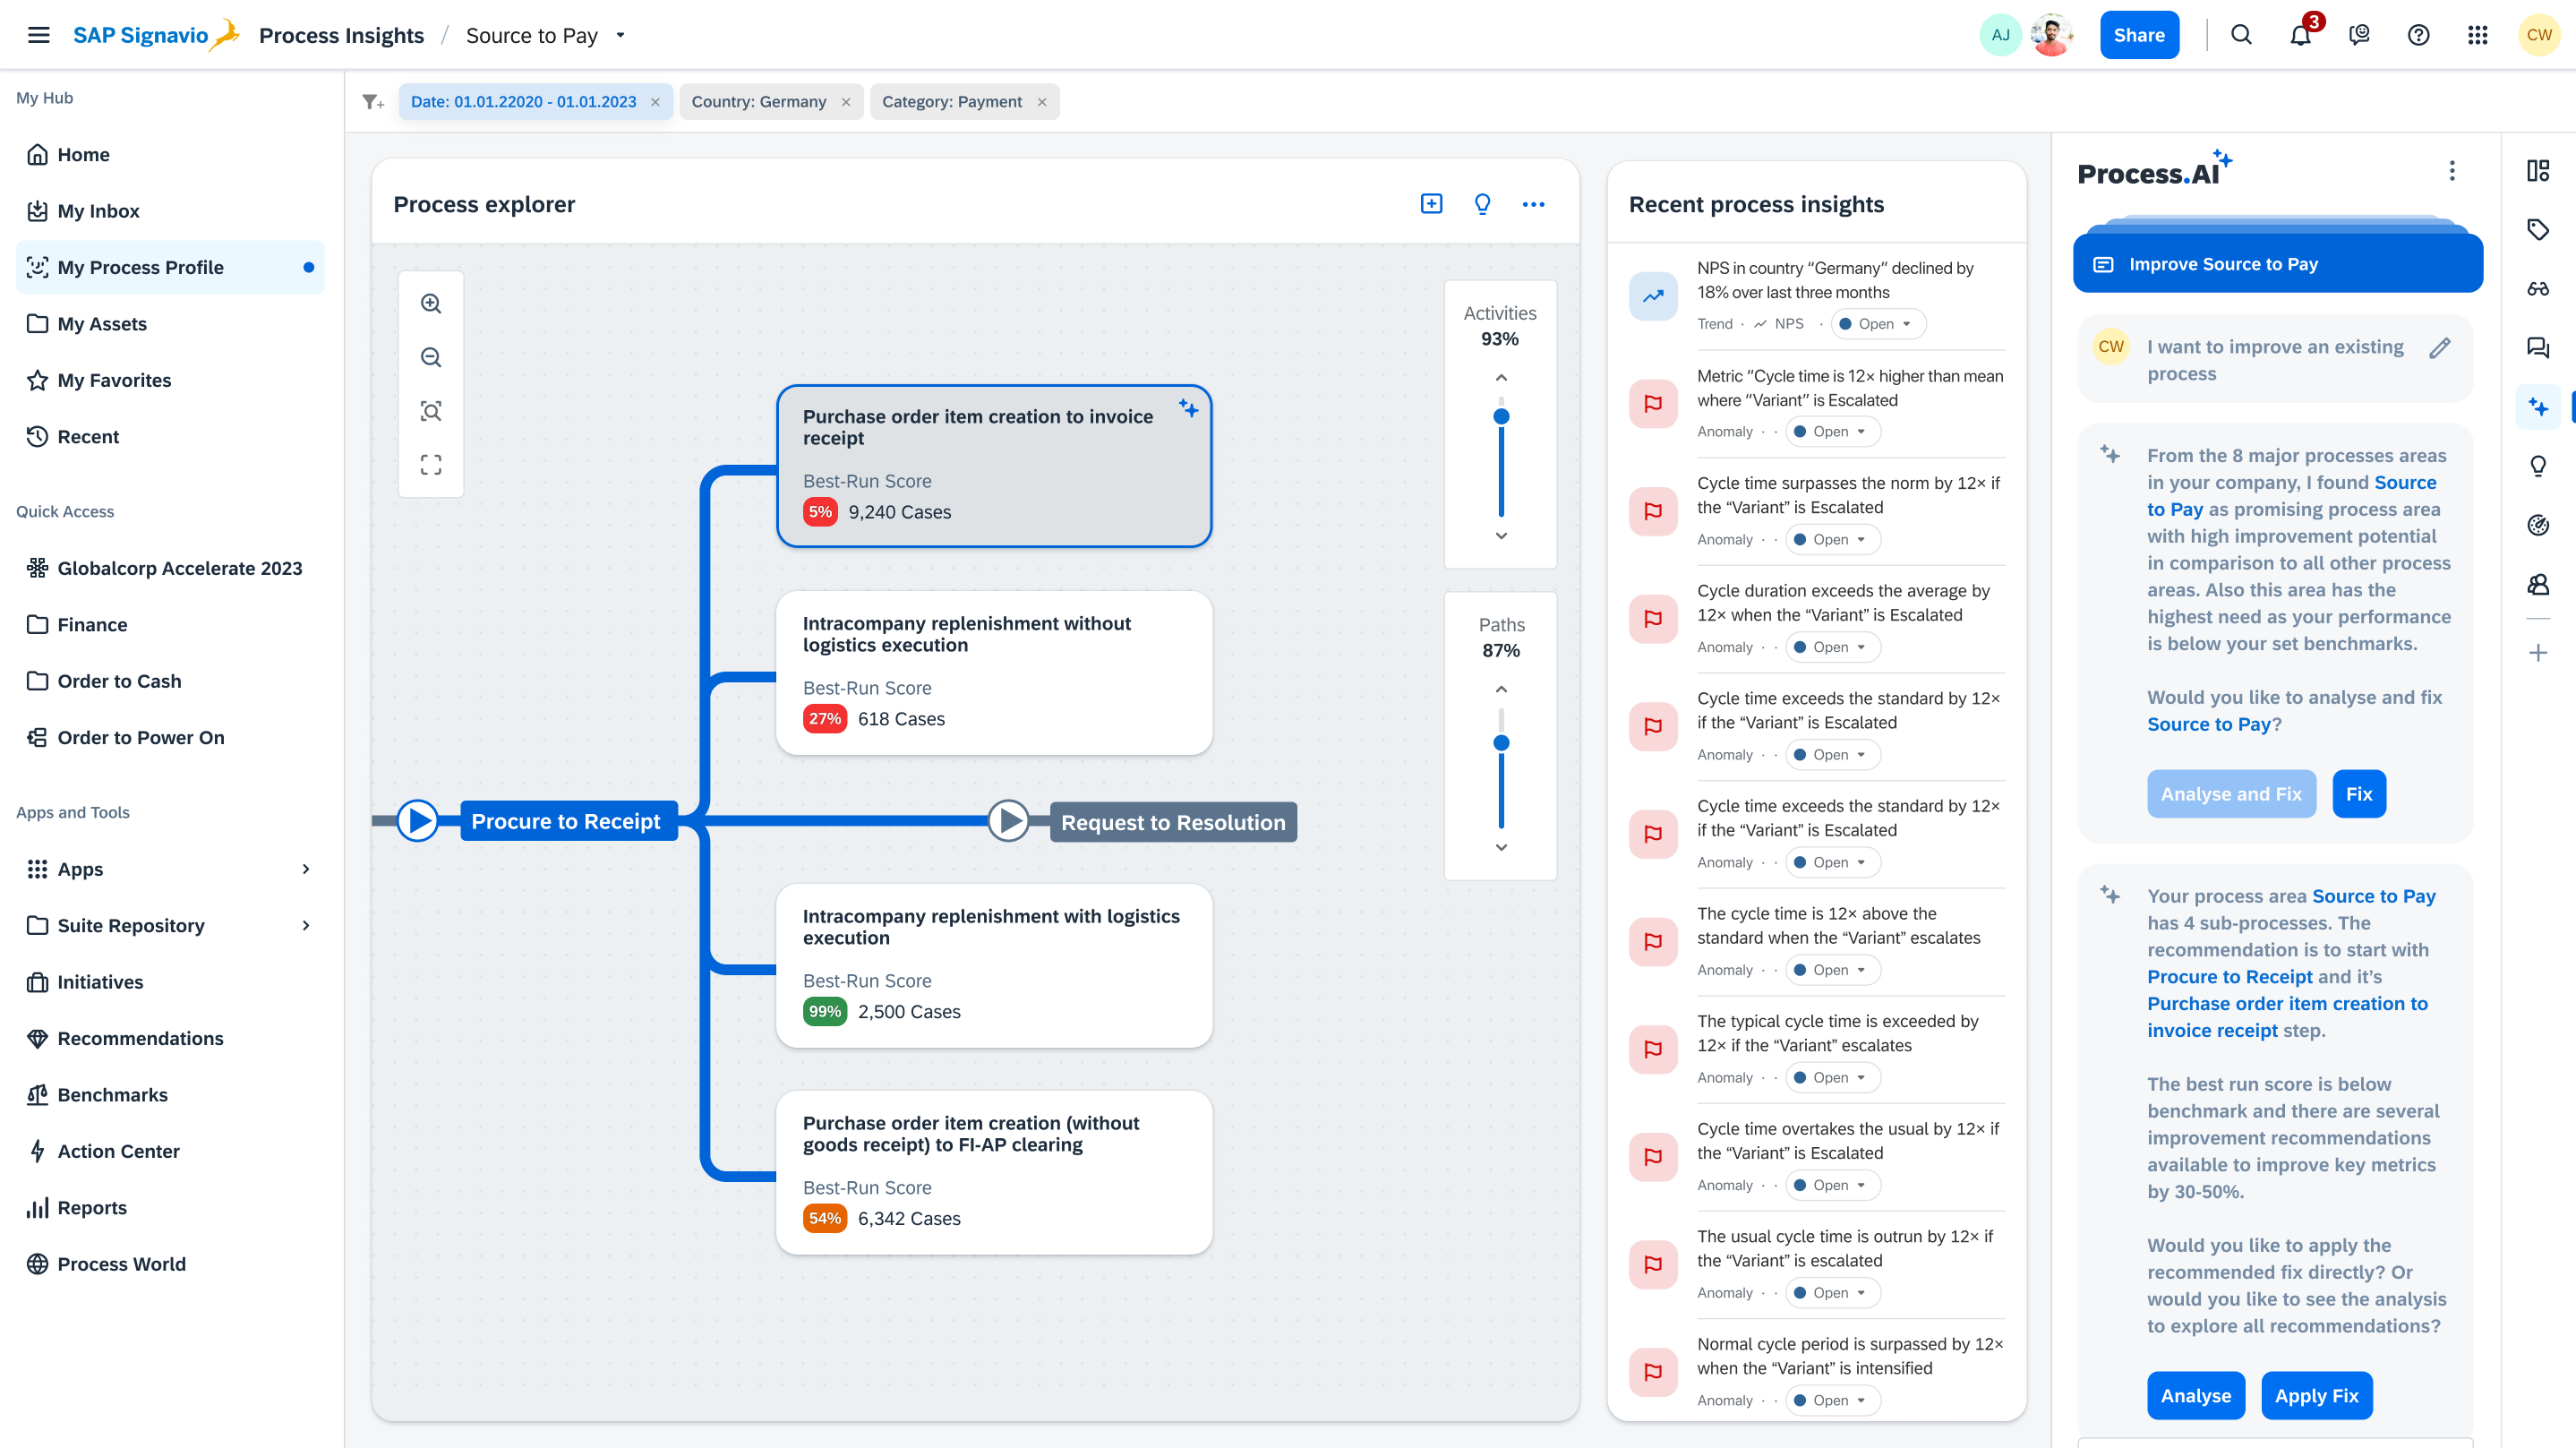Open the layout panel icon in right rail
Image resolution: width=2576 pixels, height=1448 pixels.
2537,171
